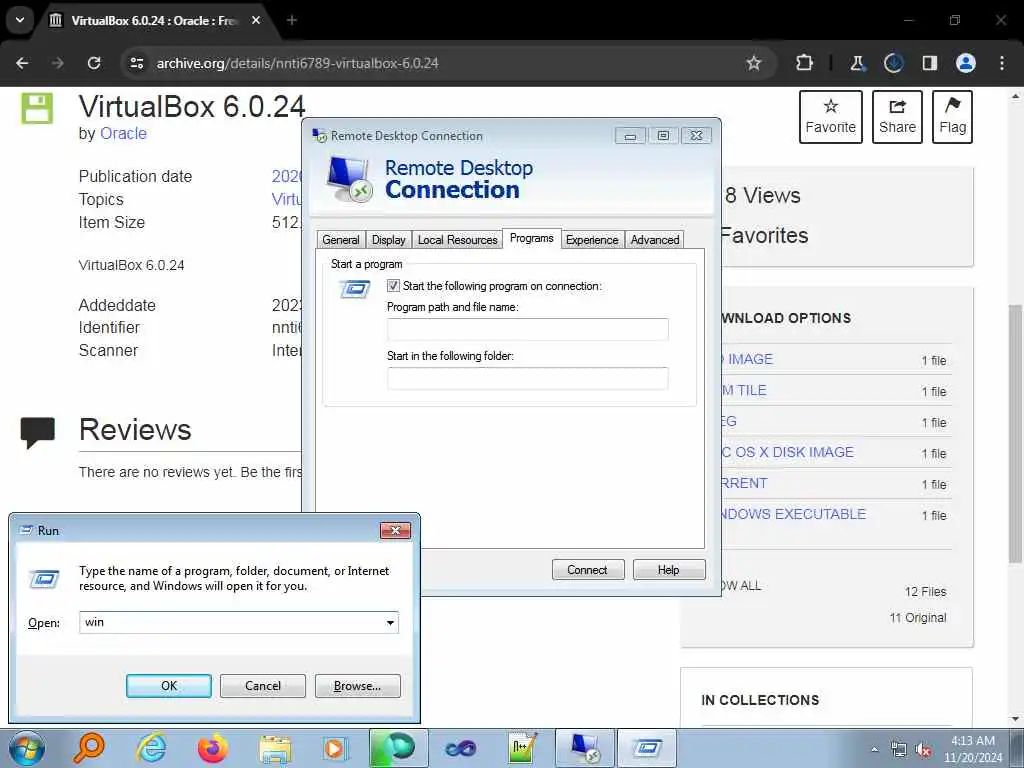Viewport: 1024px width, 768px height.
Task: Open the media player taskbar icon
Action: (336, 748)
